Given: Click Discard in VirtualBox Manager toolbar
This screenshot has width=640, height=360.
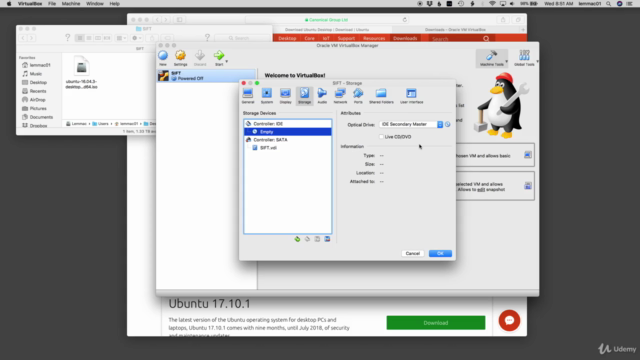Looking at the screenshot, I should point(200,58).
